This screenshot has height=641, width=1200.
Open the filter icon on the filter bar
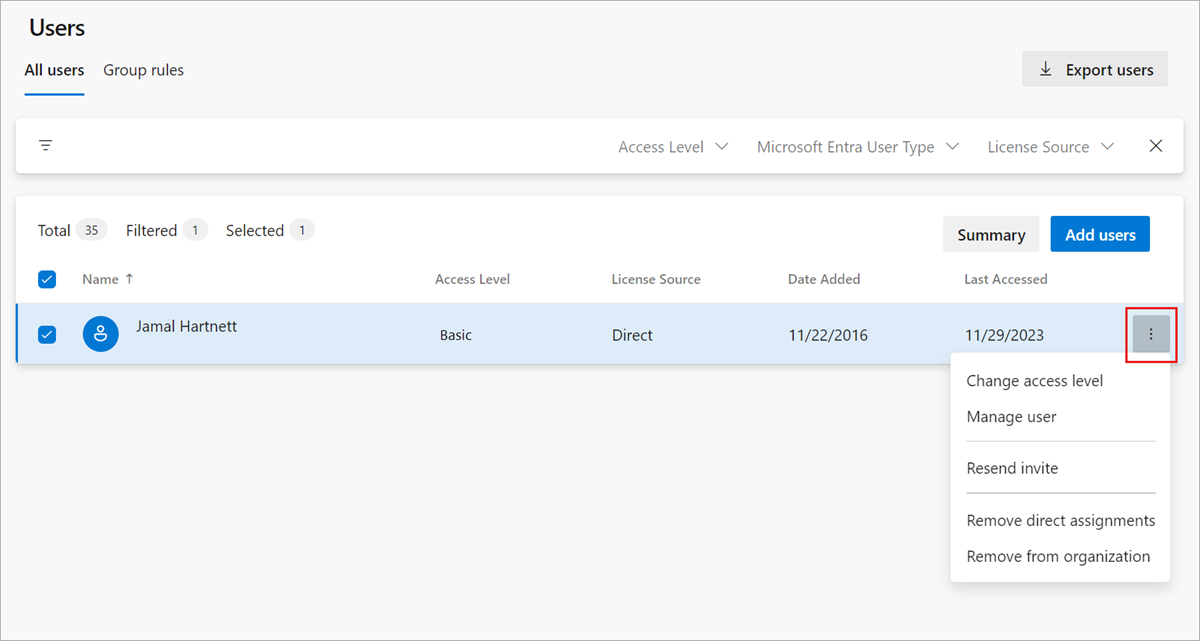46,145
